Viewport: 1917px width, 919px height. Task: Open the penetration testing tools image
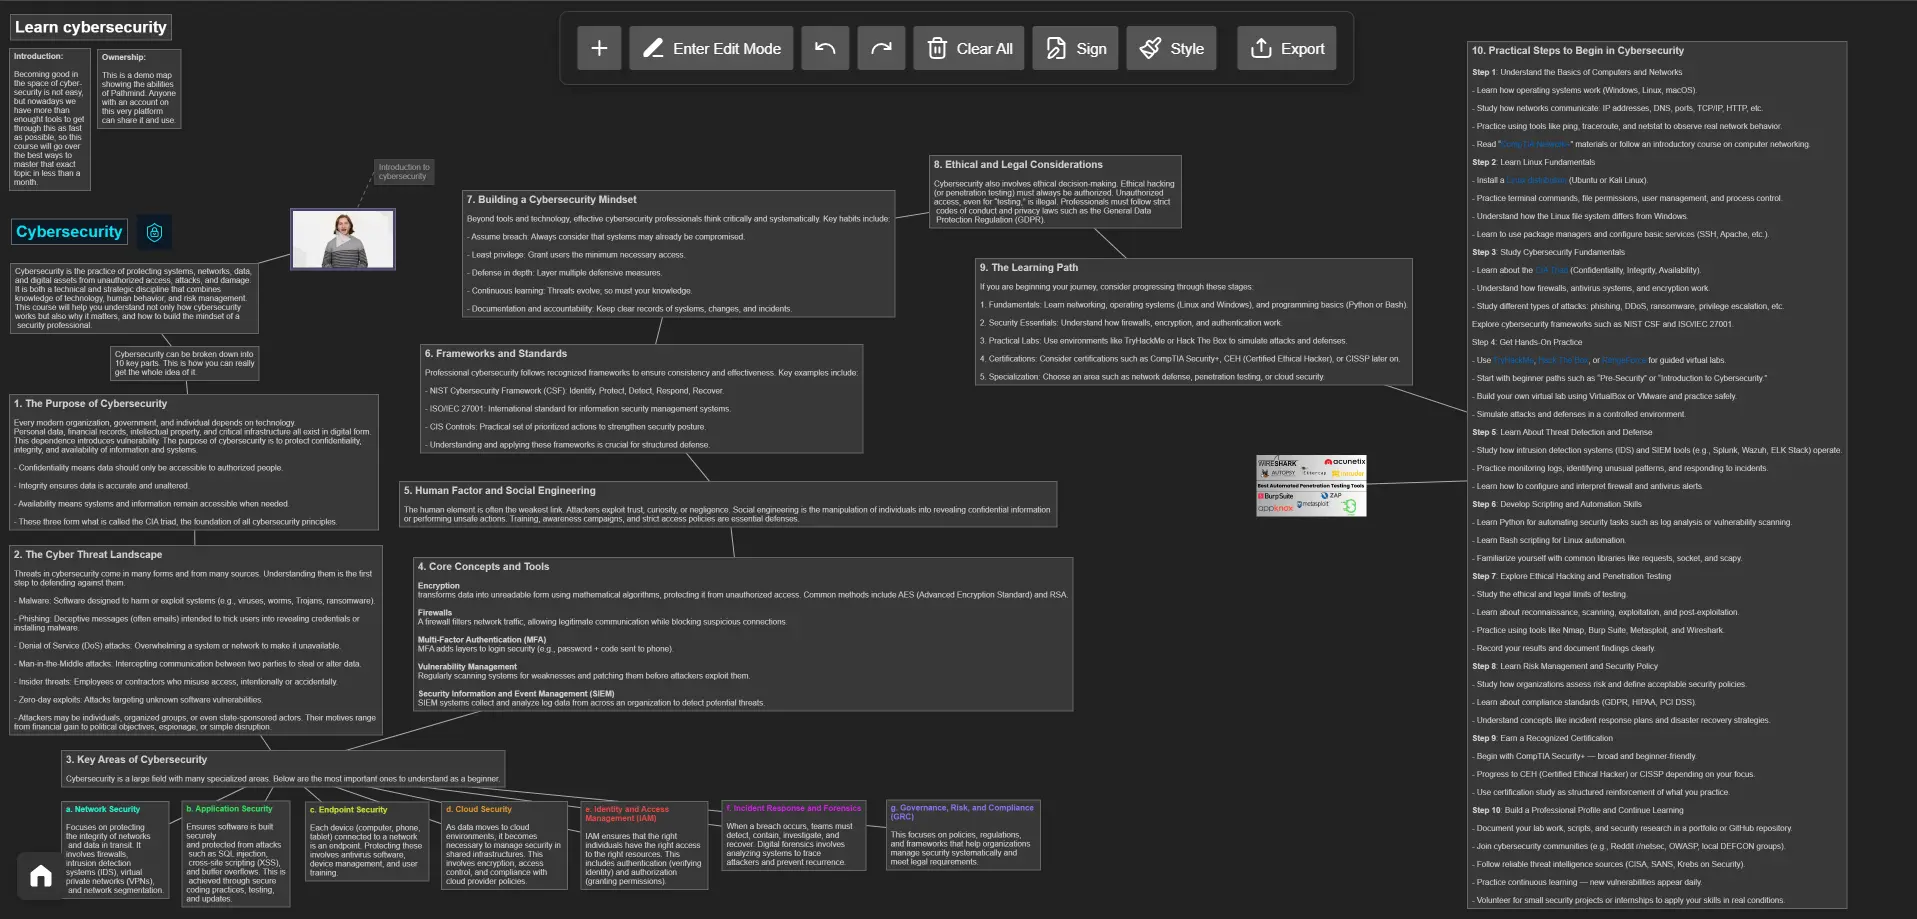tap(1311, 485)
